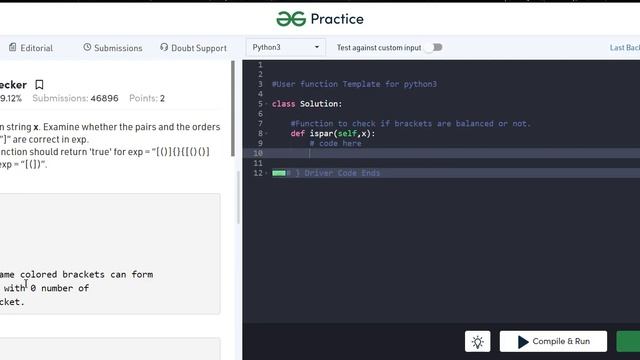Click the 'def ispar(self,x):' code line

pos(333,133)
